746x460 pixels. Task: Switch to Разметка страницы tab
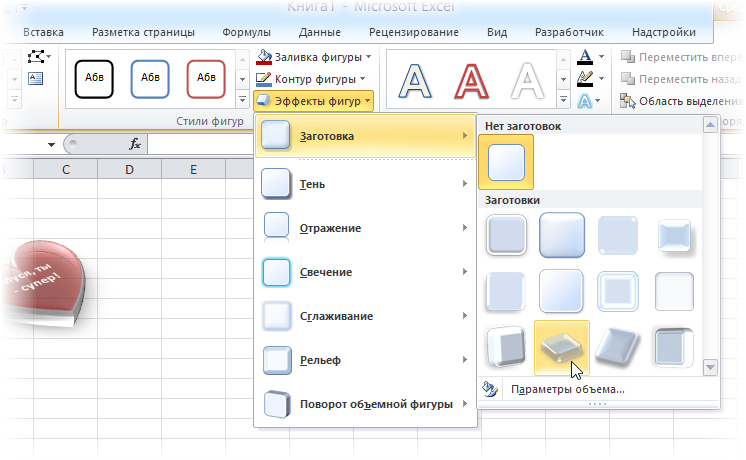[143, 32]
